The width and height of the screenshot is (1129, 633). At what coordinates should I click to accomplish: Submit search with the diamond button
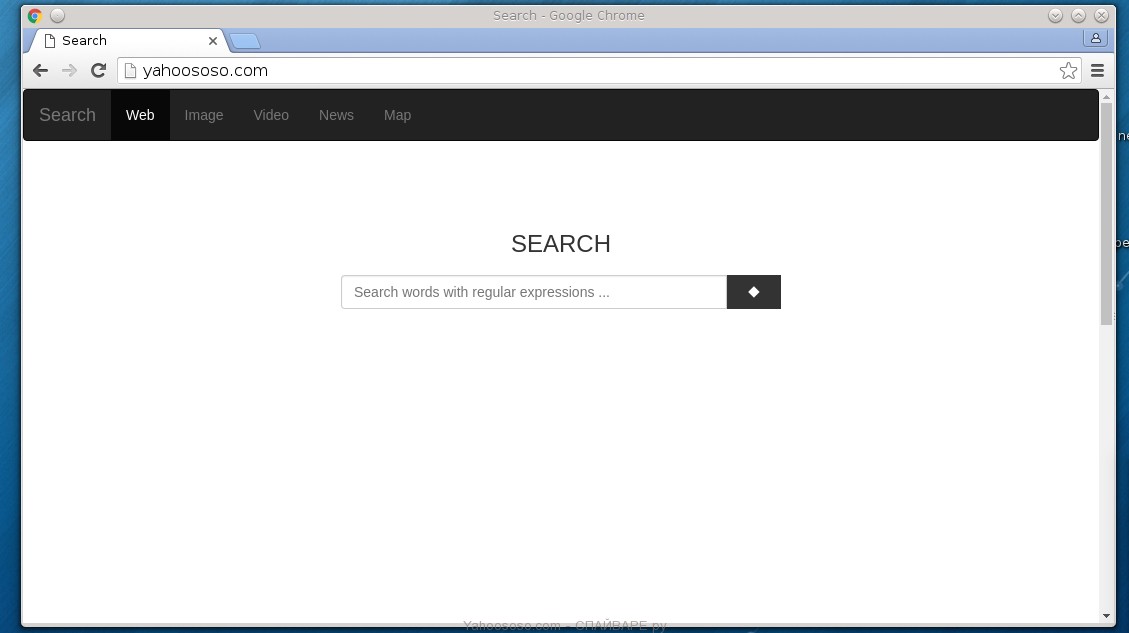pos(754,292)
